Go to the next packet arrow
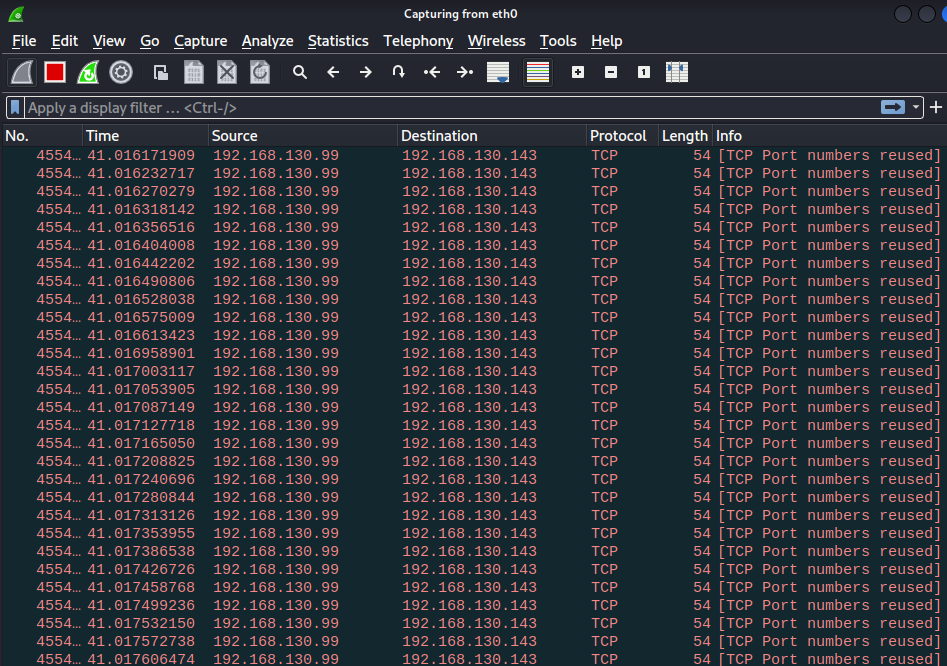This screenshot has width=947, height=666. (366, 72)
